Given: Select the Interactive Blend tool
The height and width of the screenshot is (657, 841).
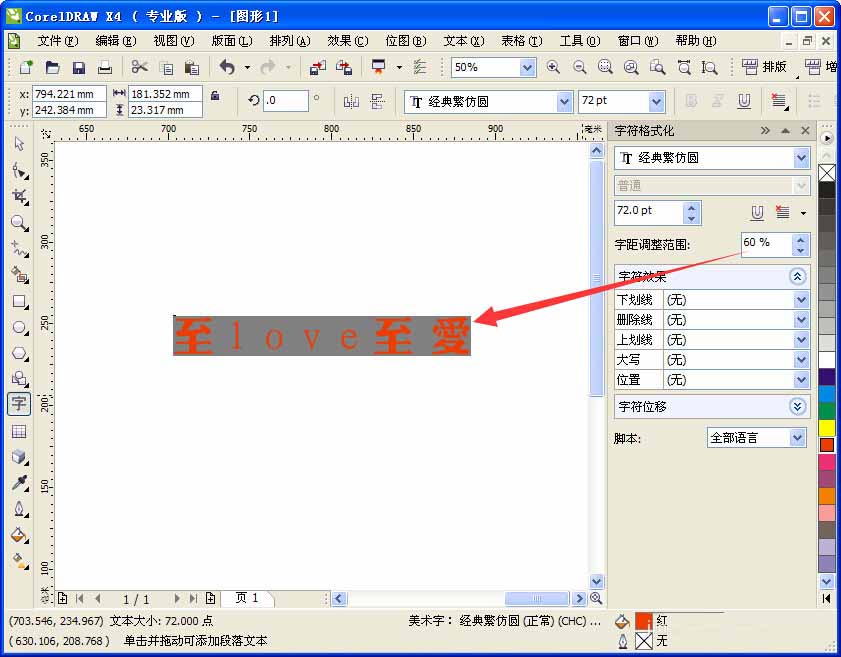Looking at the screenshot, I should click(20, 457).
